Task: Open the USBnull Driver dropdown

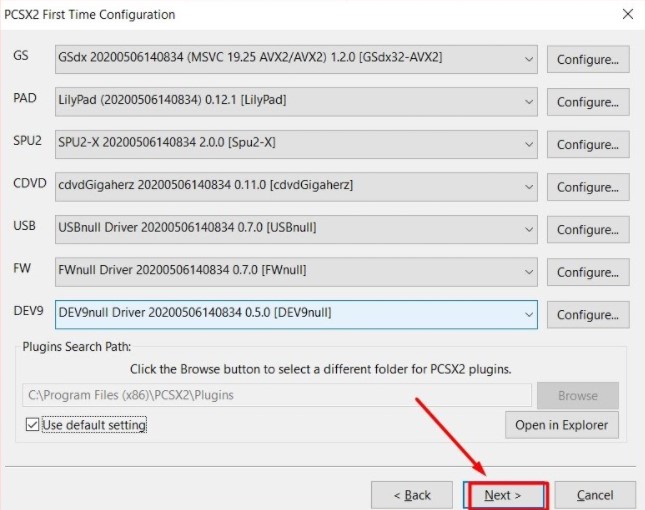Action: click(296, 228)
